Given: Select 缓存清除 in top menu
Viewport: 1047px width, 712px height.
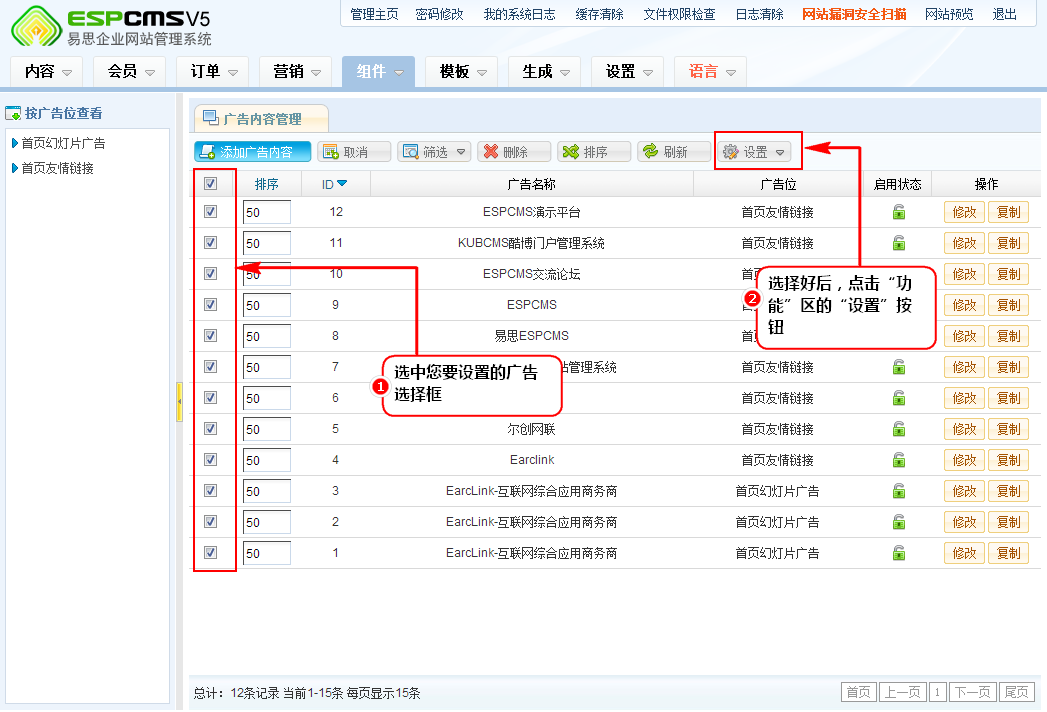Looking at the screenshot, I should pos(600,14).
